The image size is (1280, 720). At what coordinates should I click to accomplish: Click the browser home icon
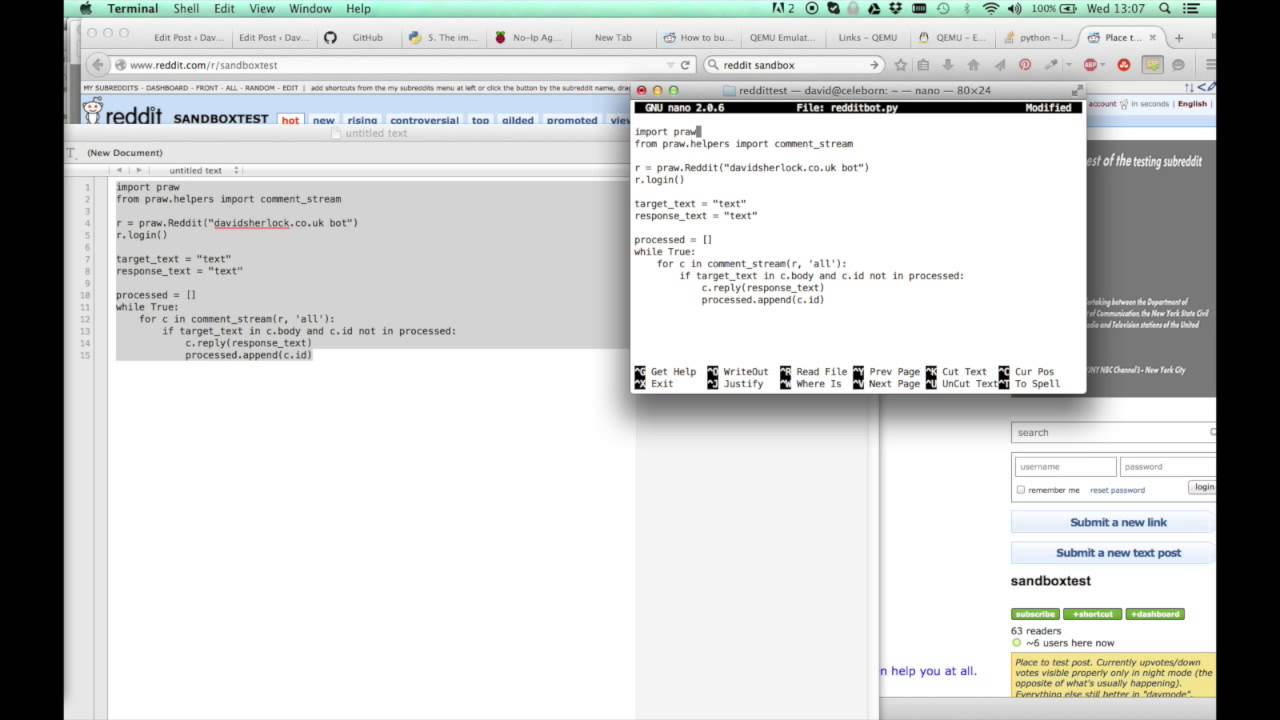973,65
